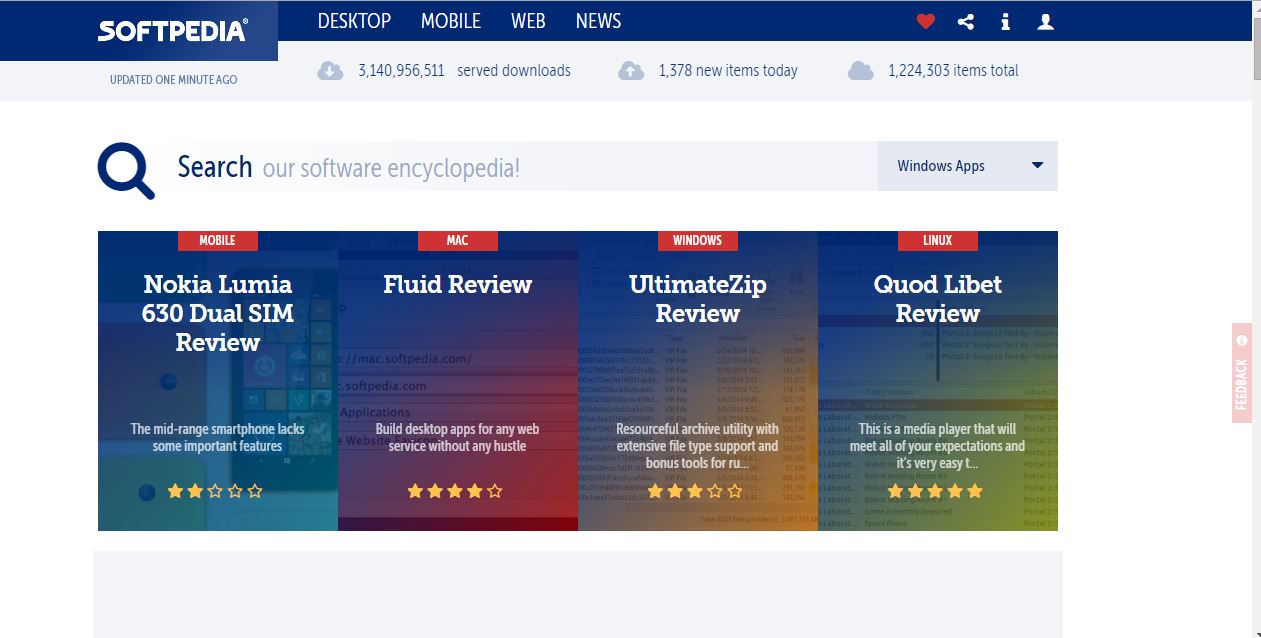Open the Feedback side tab

pos(1242,373)
